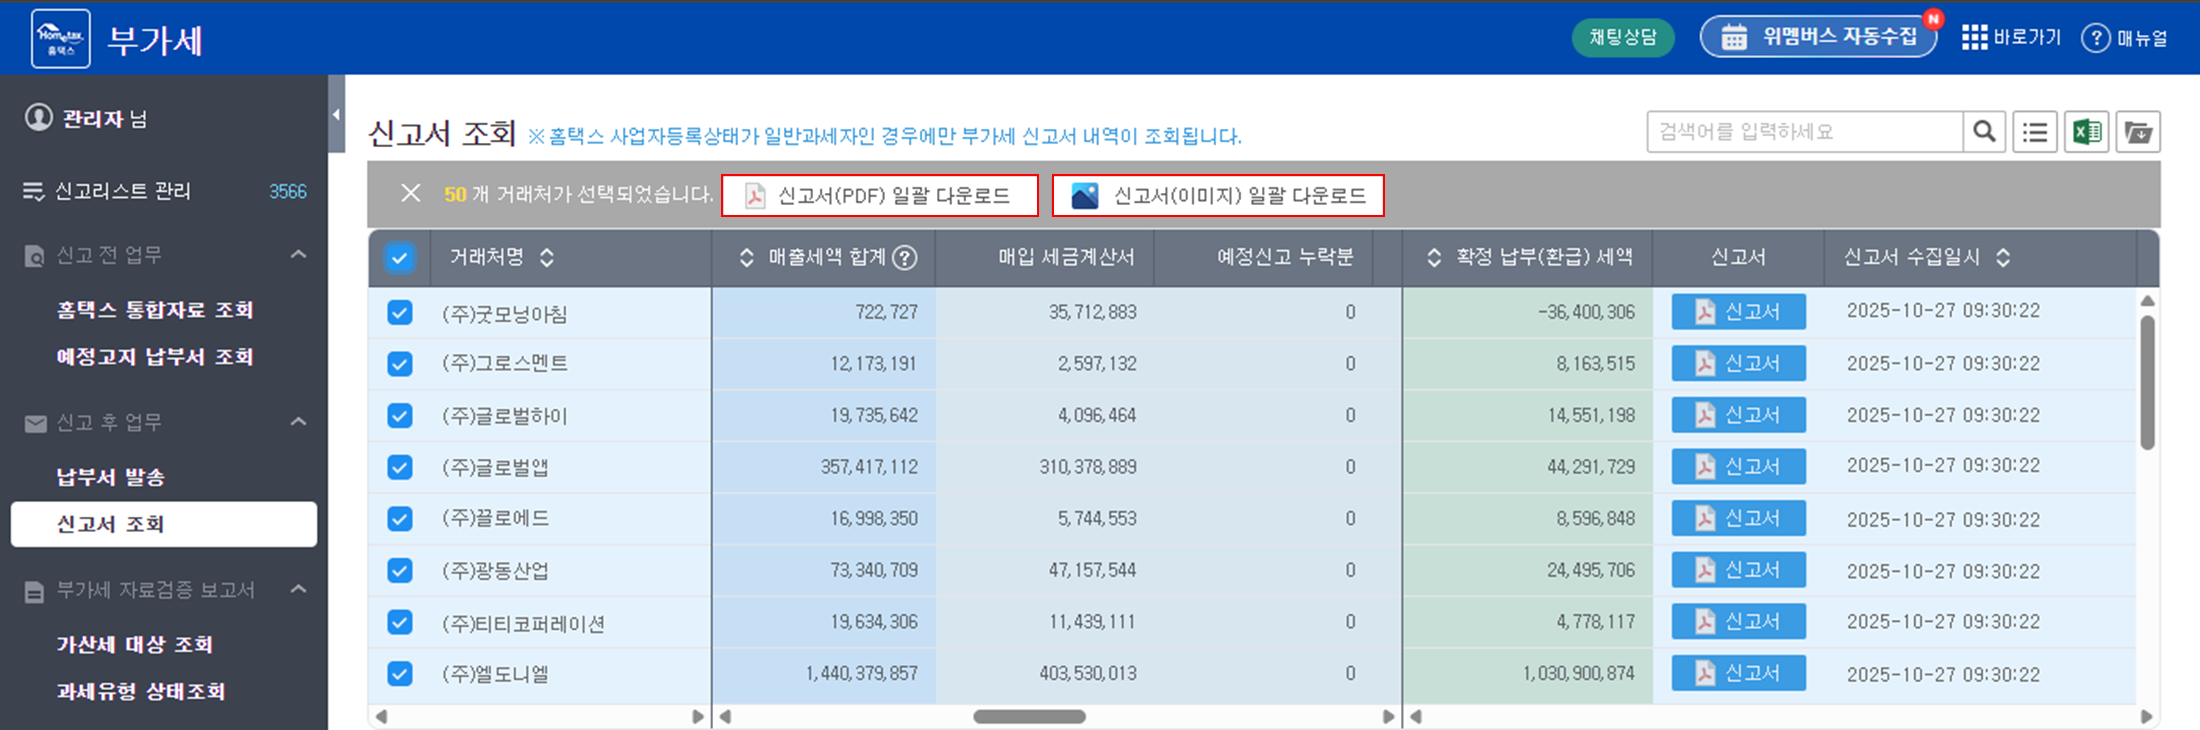2200x730 pixels.
Task: Sort by 신고서 수집일시 column arrows
Action: coord(2003,258)
